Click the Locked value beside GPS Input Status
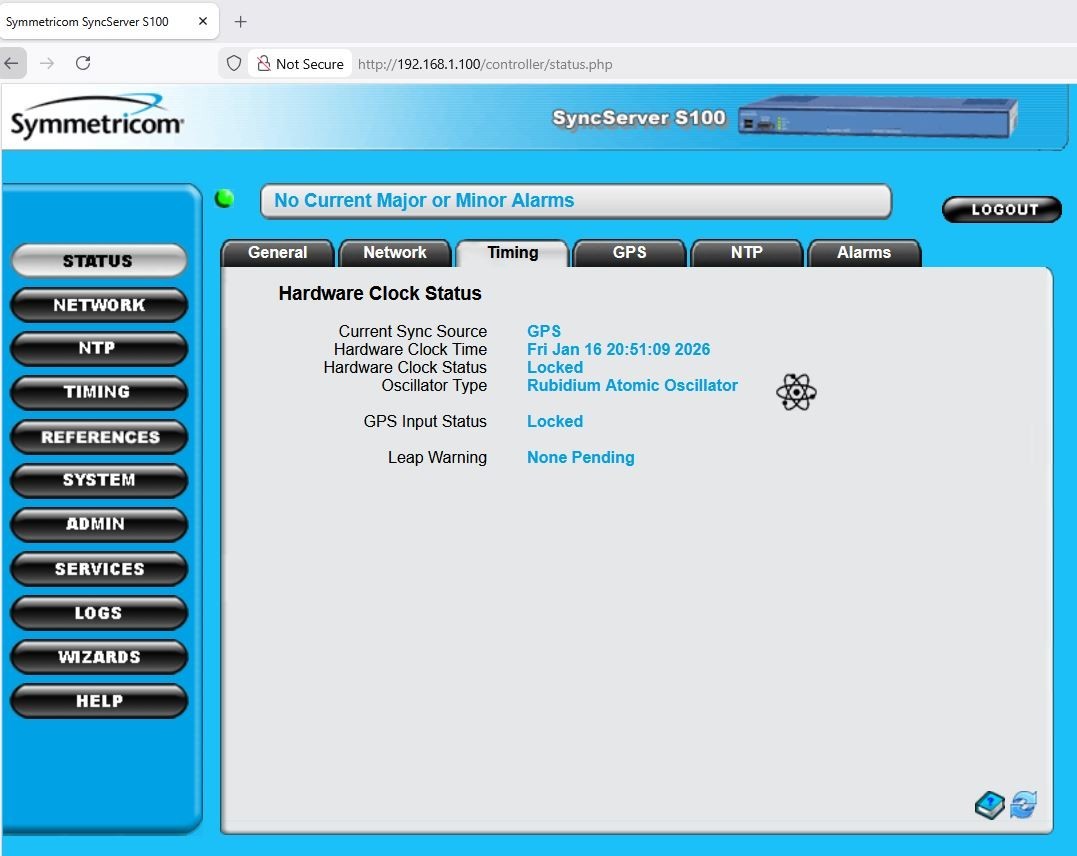The image size is (1077, 856). [555, 421]
